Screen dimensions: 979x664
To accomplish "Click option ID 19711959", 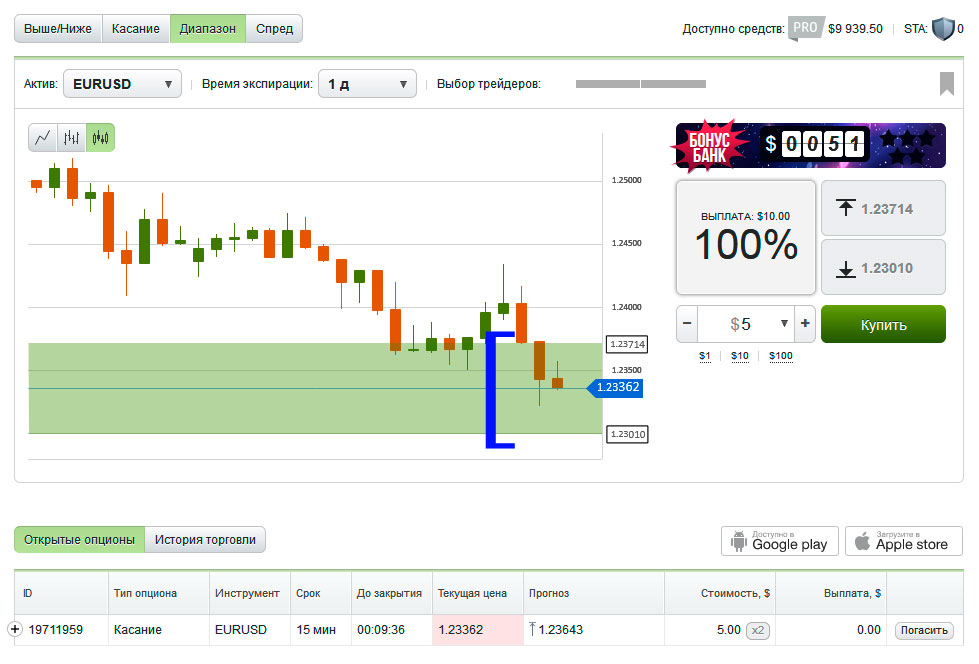I will (x=56, y=630).
